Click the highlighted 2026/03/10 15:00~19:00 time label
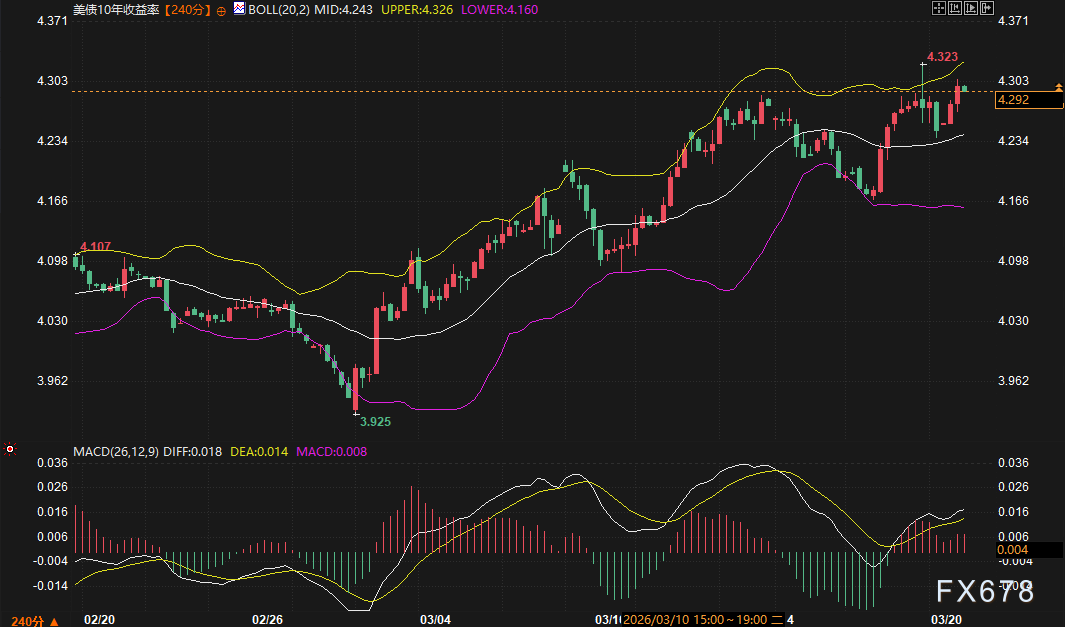The width and height of the screenshot is (1065, 627). coord(700,620)
